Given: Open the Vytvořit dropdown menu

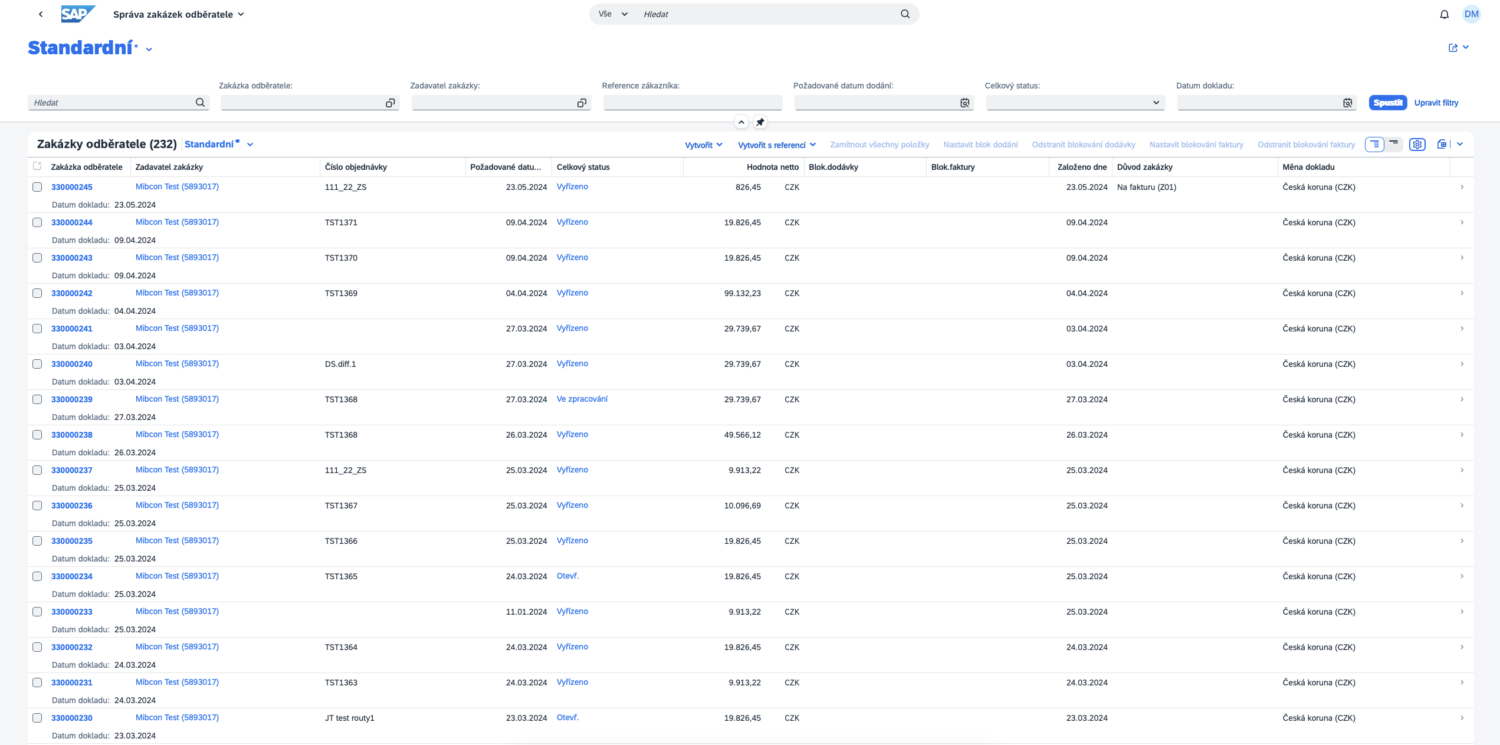Looking at the screenshot, I should pyautogui.click(x=703, y=145).
